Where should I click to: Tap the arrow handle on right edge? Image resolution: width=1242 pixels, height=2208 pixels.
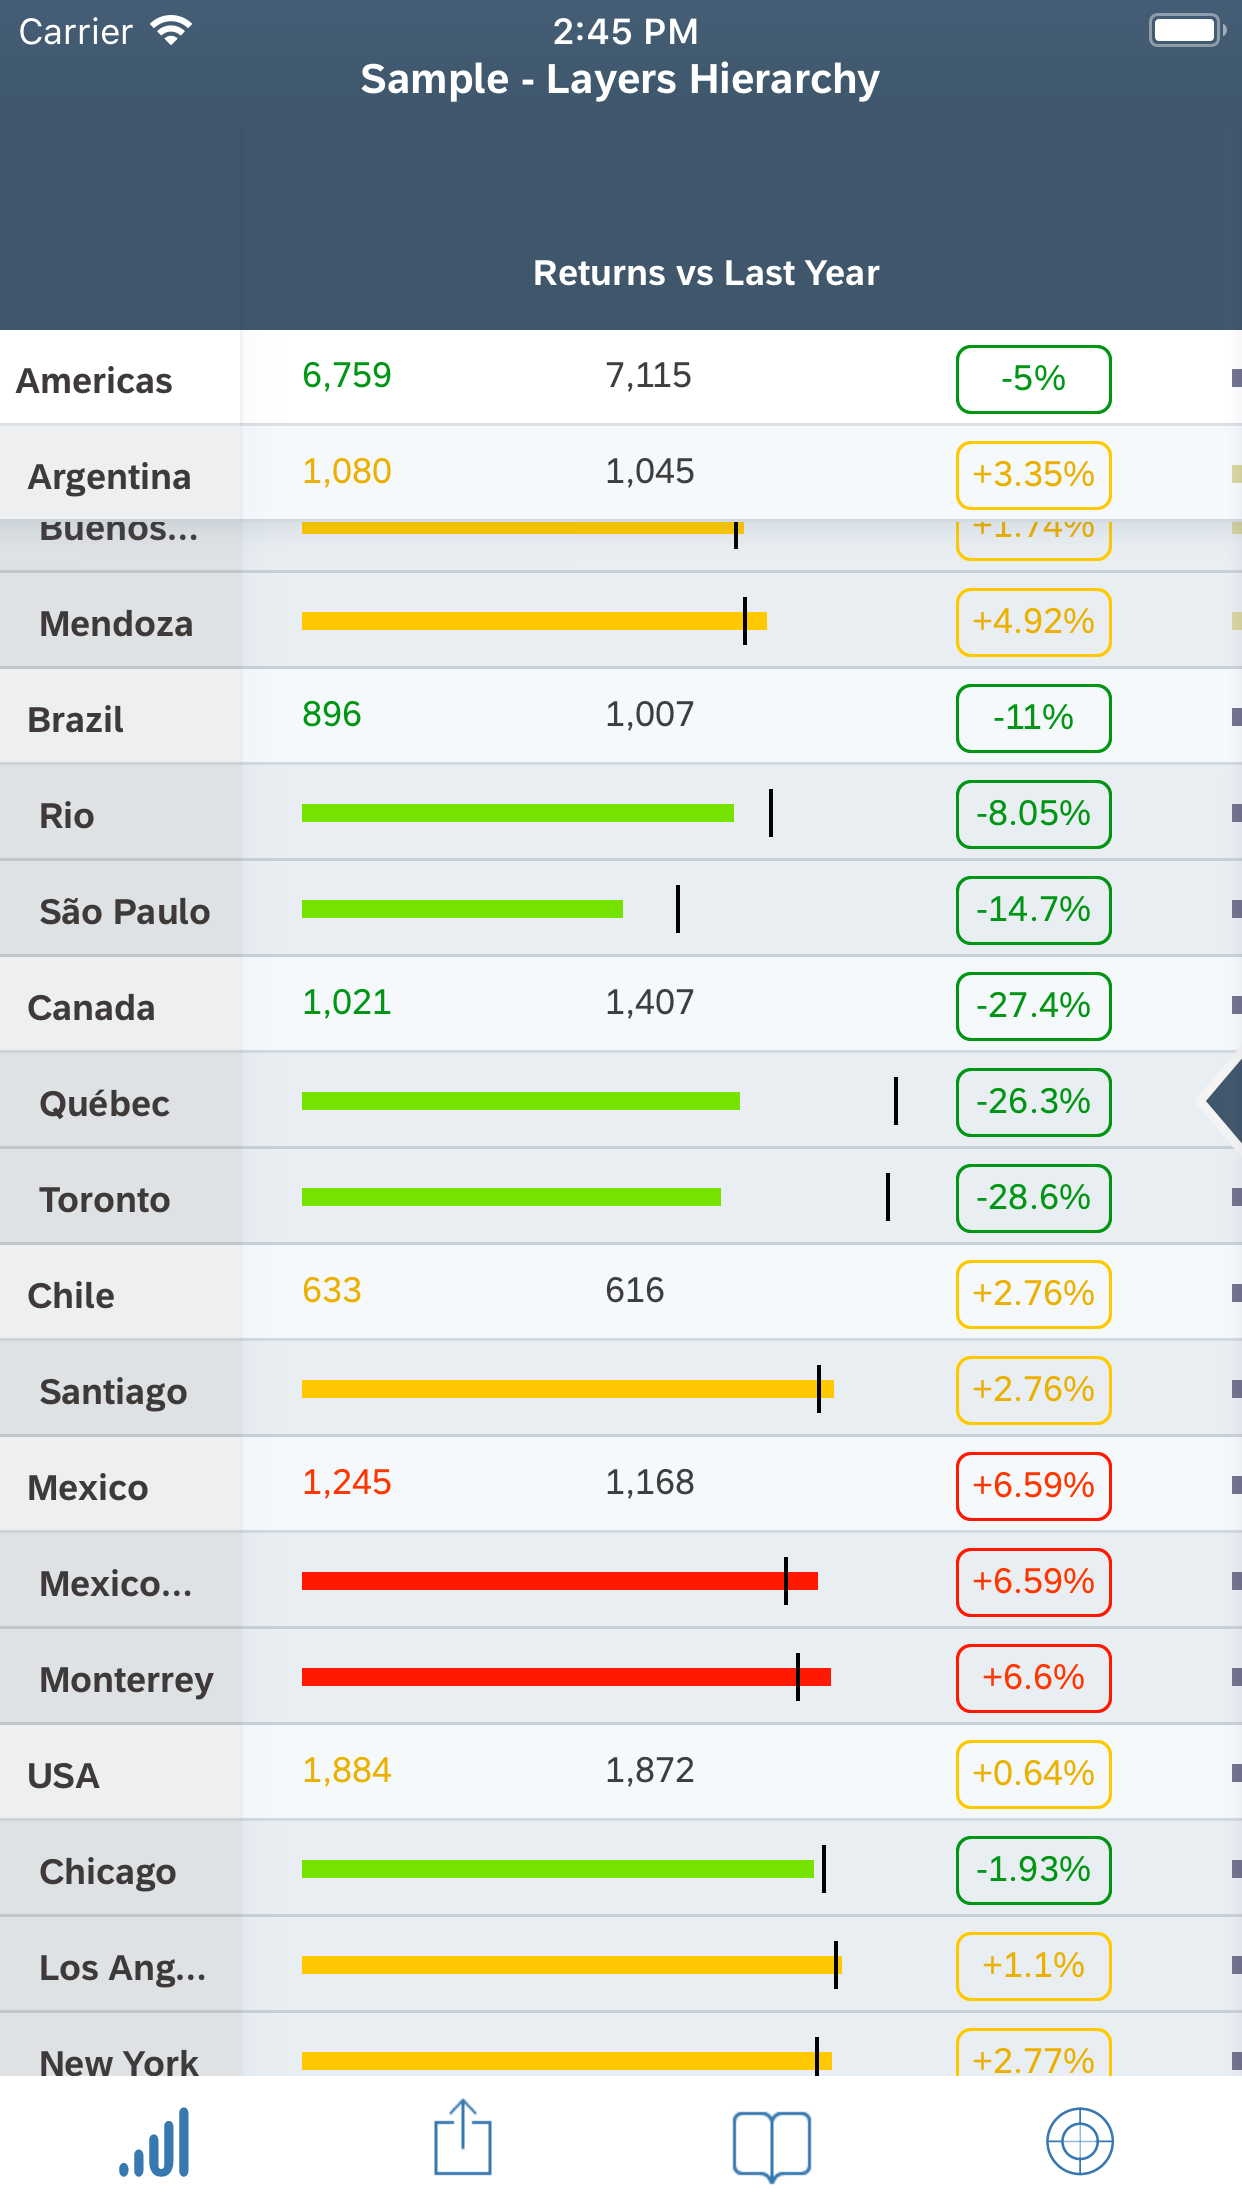(1225, 1101)
